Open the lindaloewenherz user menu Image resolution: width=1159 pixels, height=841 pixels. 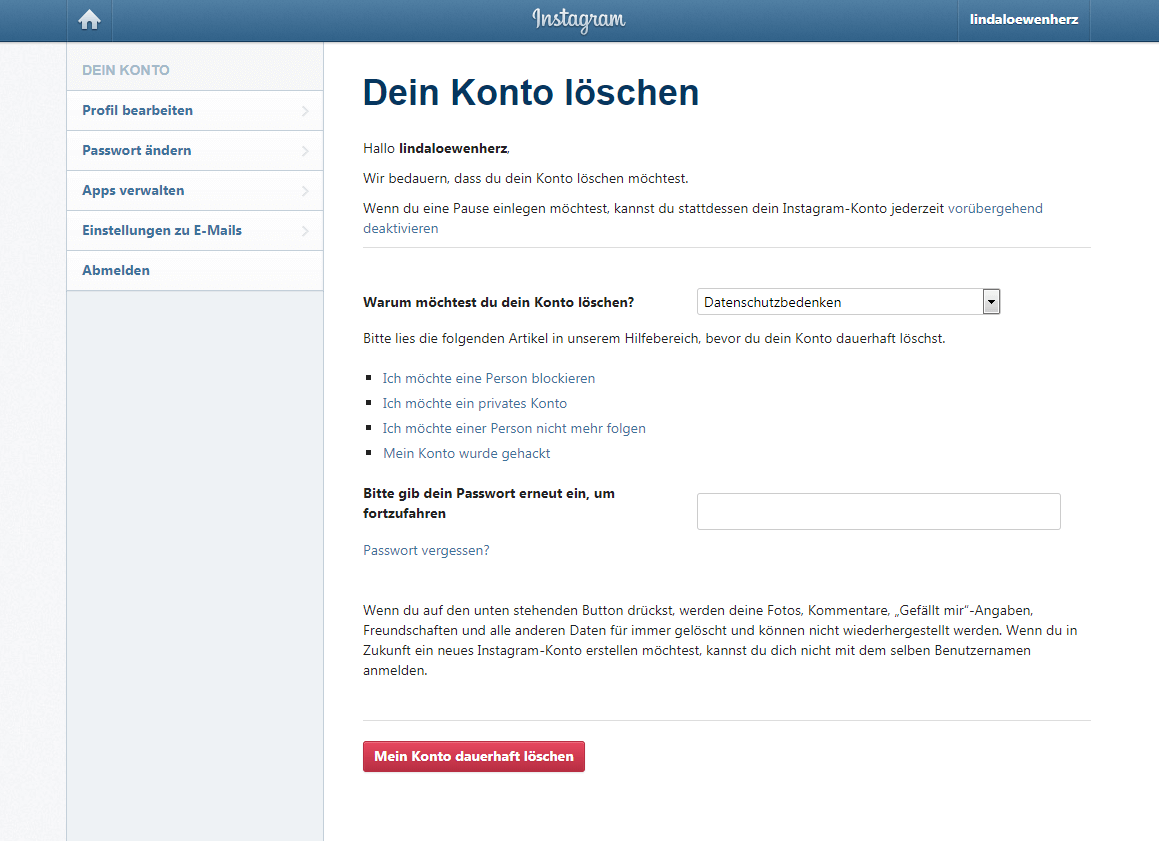1023,20
